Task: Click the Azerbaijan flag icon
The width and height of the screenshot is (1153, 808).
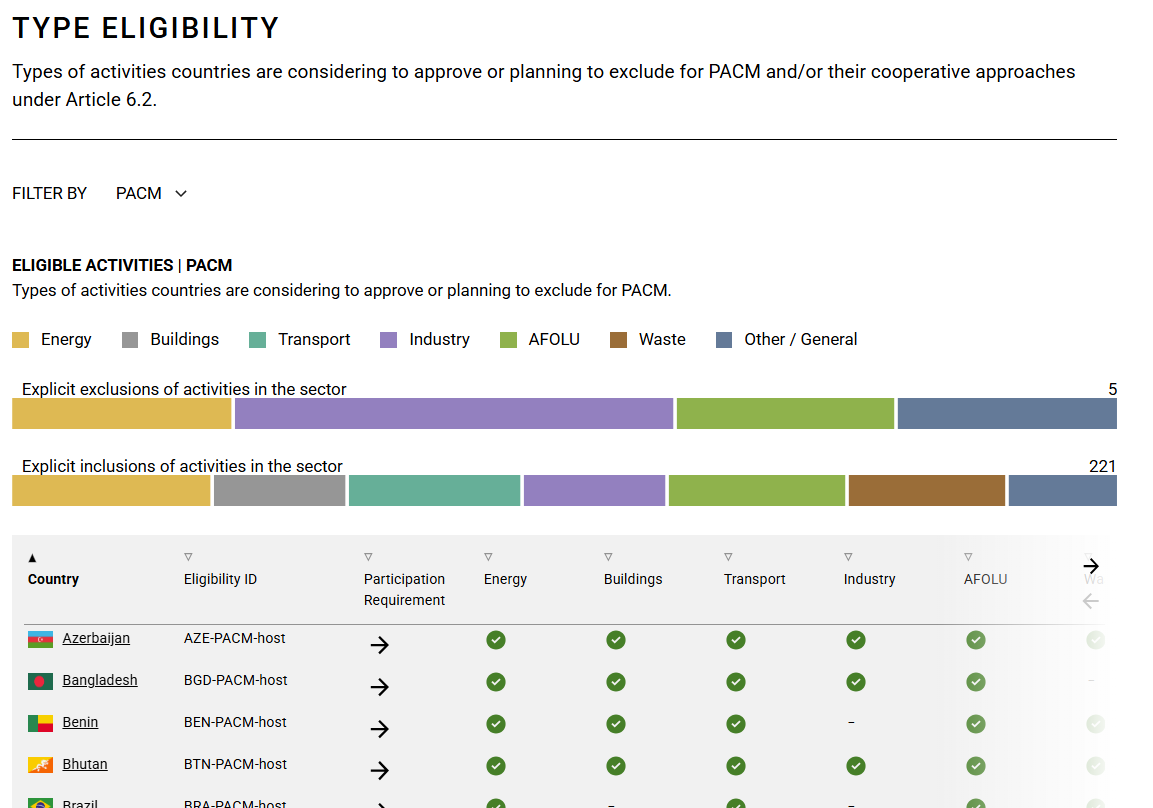Action: coord(40,639)
